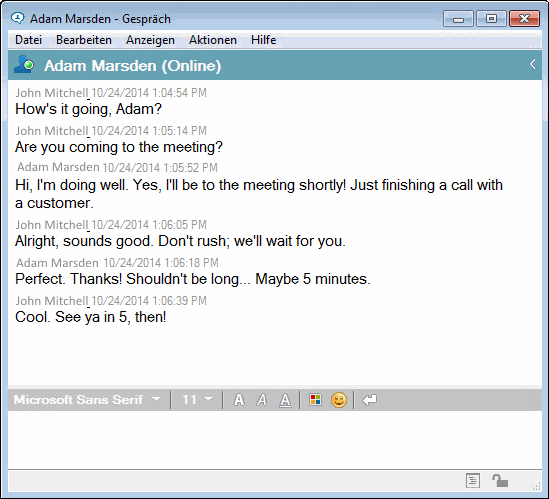
Task: Toggle underline formatting A icon
Action: point(285,400)
